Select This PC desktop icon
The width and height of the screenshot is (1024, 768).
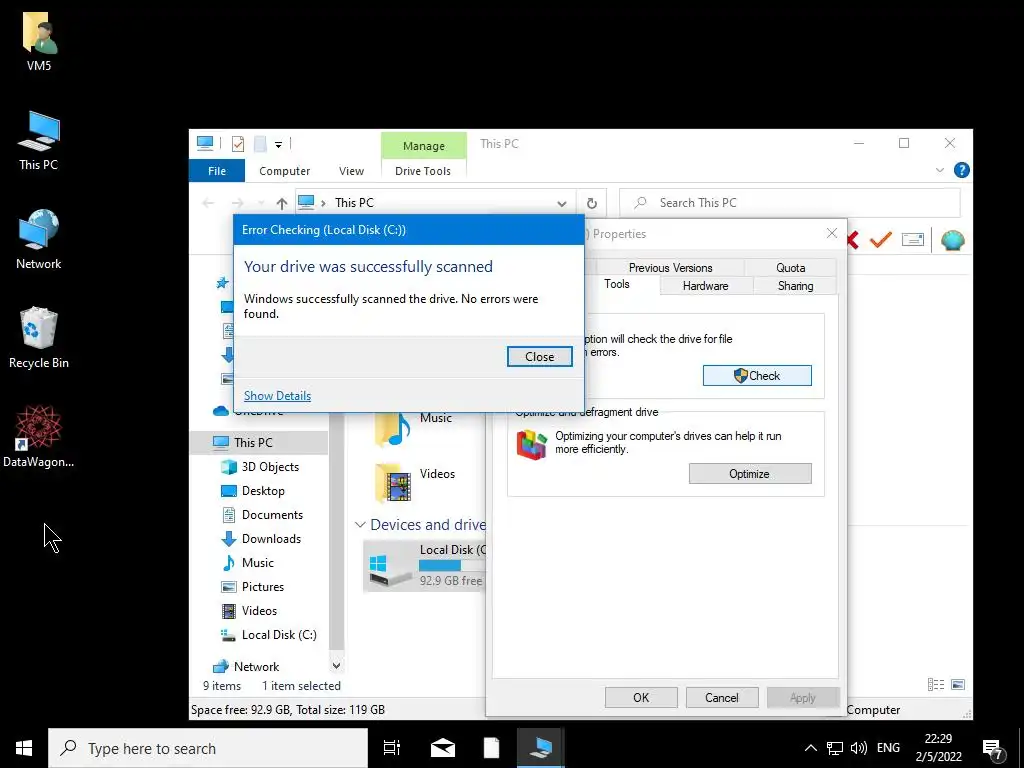(x=39, y=140)
